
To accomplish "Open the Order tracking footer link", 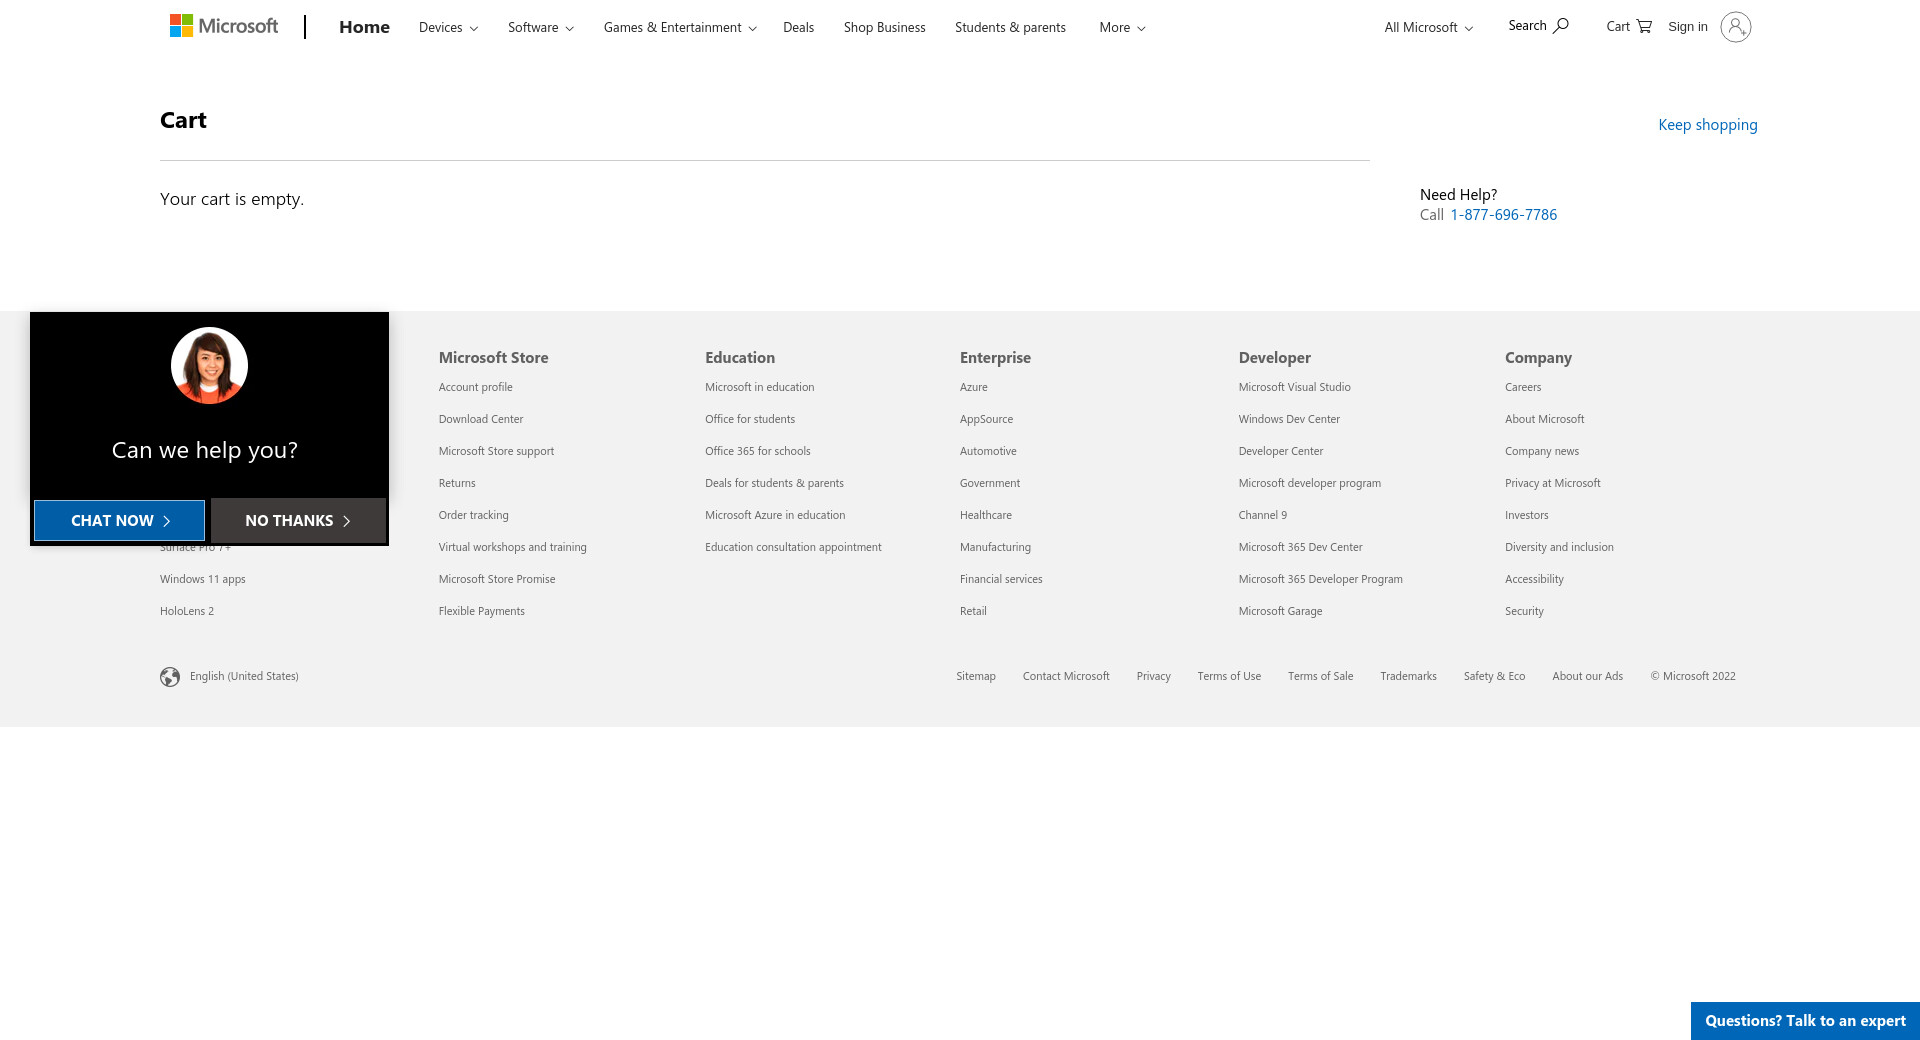I will point(473,515).
